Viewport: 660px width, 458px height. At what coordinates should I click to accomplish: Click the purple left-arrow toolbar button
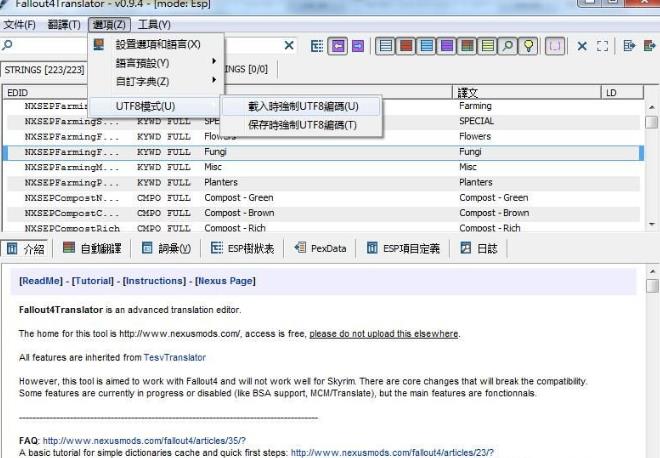click(338, 46)
